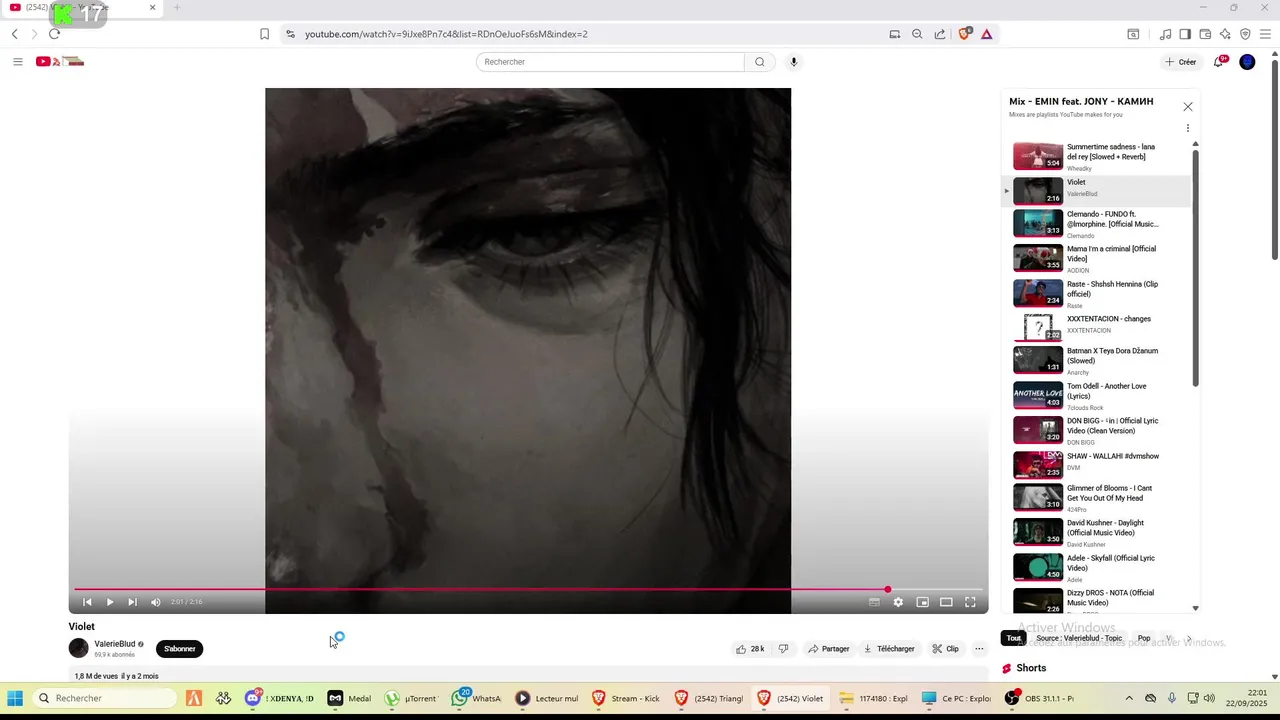Screen dimensions: 1280x720
Task: Open the ValerieBlud channel link
Action: tap(114, 644)
